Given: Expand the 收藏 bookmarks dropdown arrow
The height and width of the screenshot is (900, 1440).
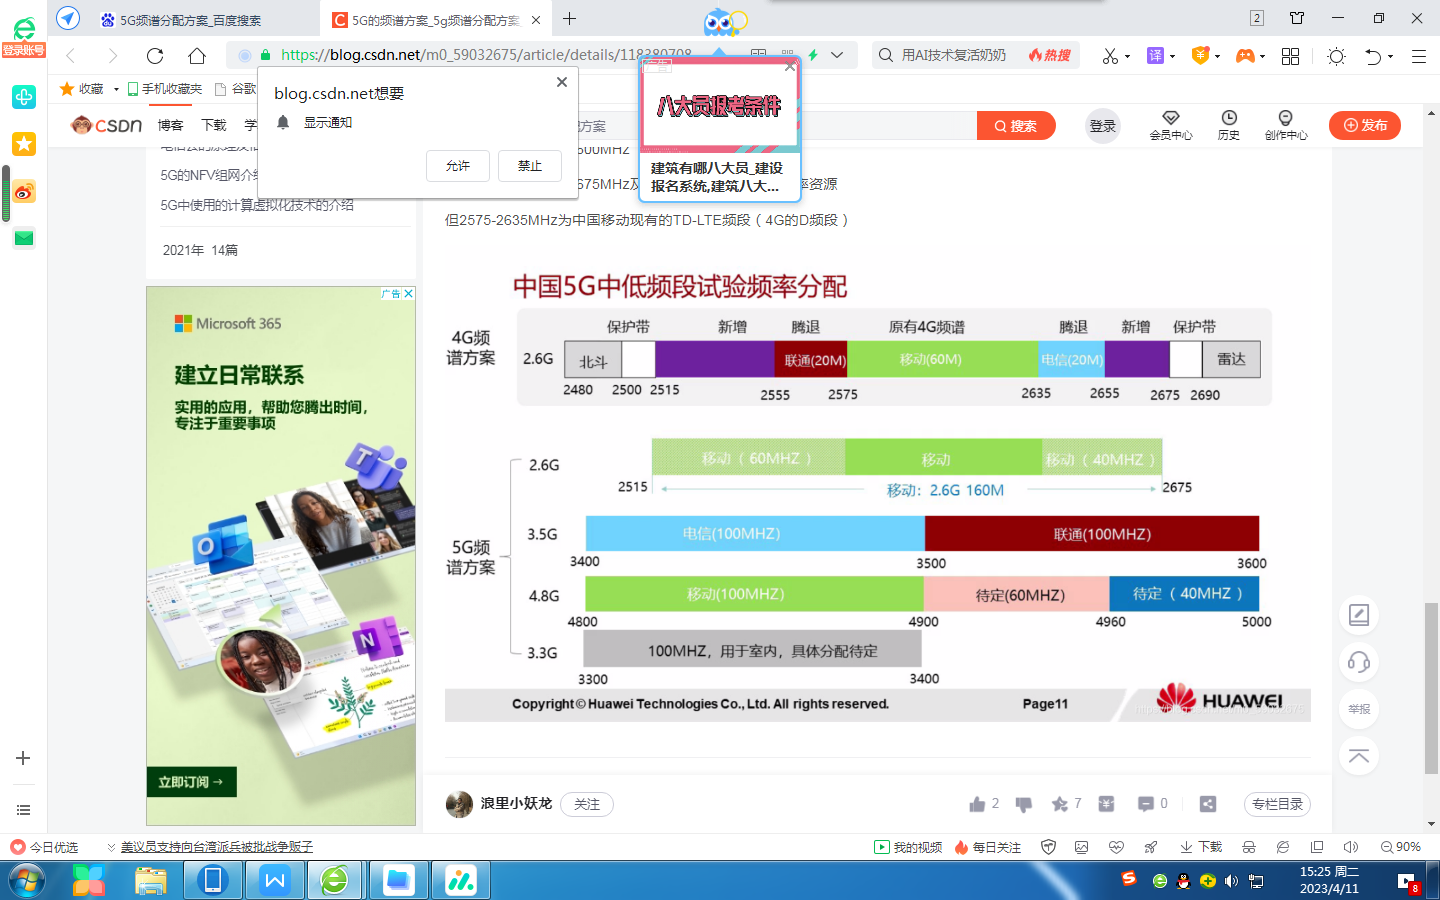Looking at the screenshot, I should coord(116,89).
